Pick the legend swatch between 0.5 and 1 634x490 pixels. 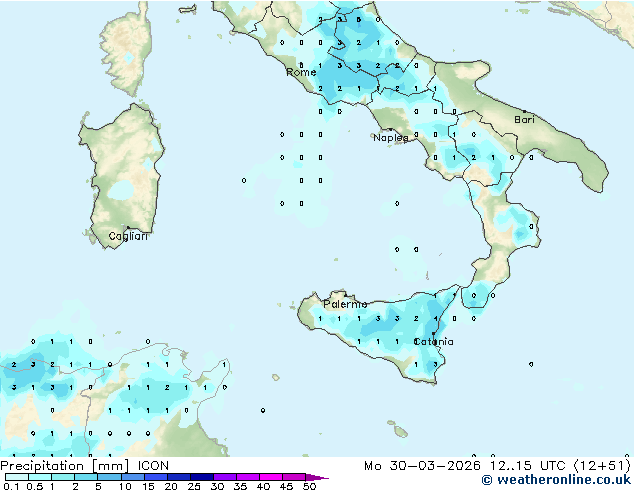[40, 477]
